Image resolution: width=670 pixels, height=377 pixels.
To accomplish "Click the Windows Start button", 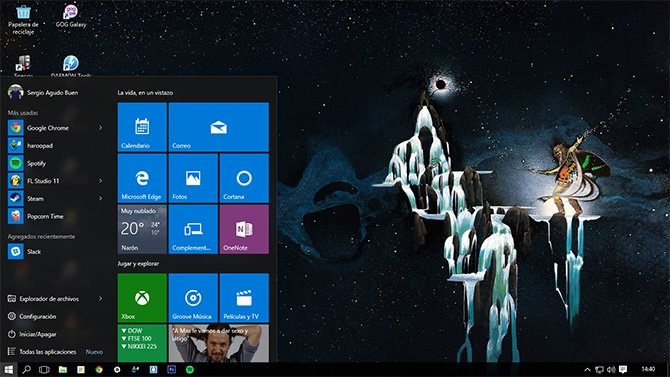I will 9,370.
